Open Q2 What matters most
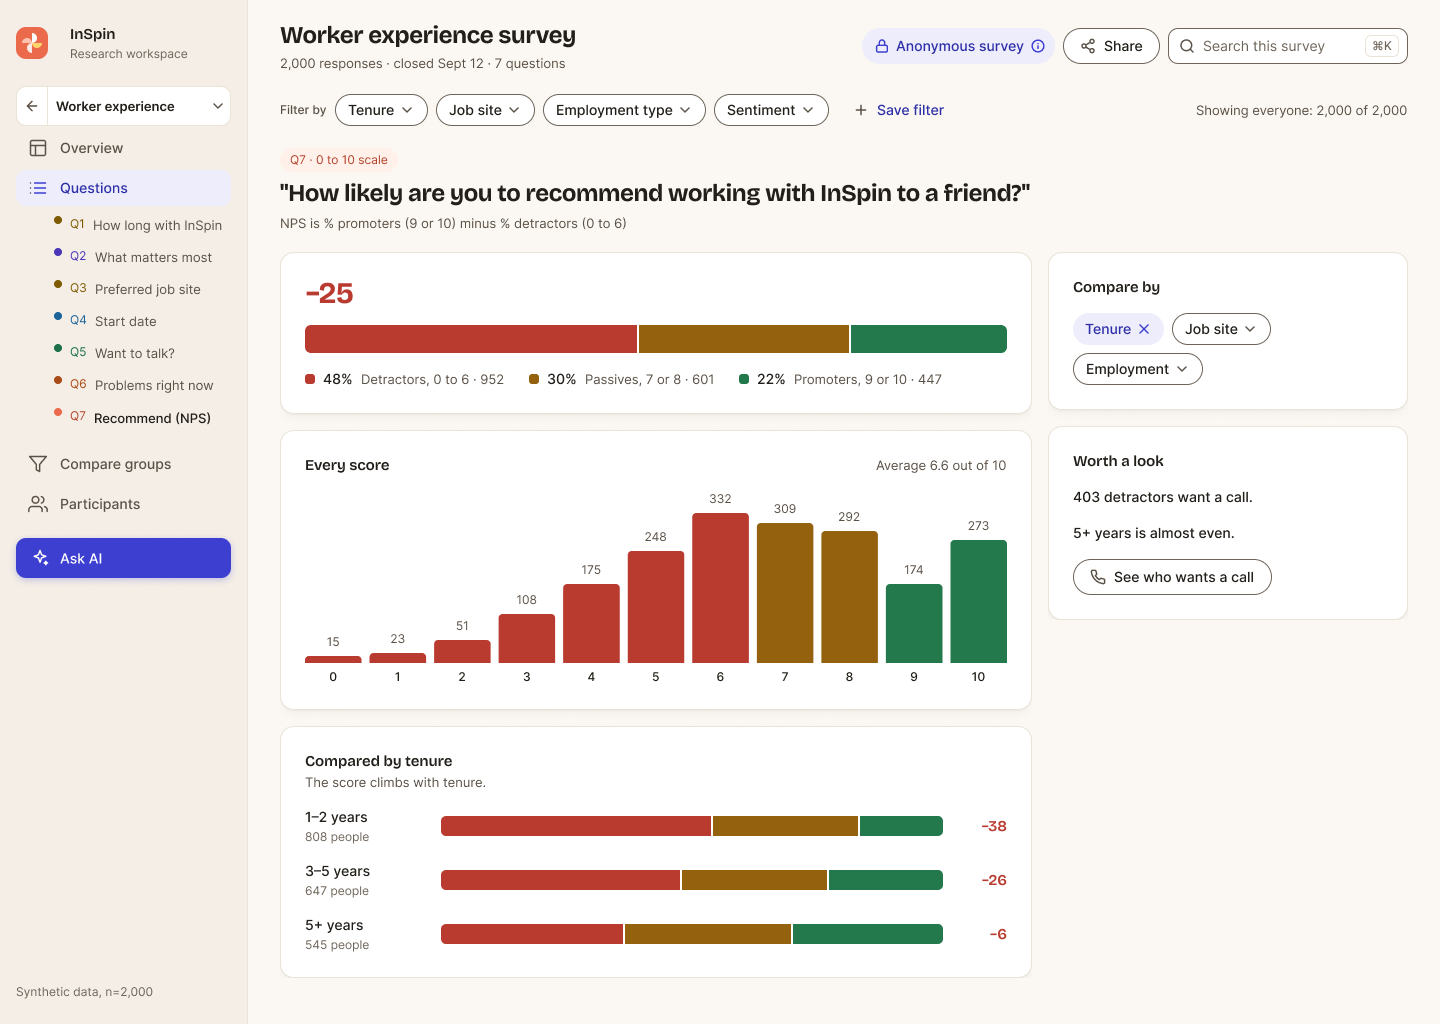 (x=138, y=257)
